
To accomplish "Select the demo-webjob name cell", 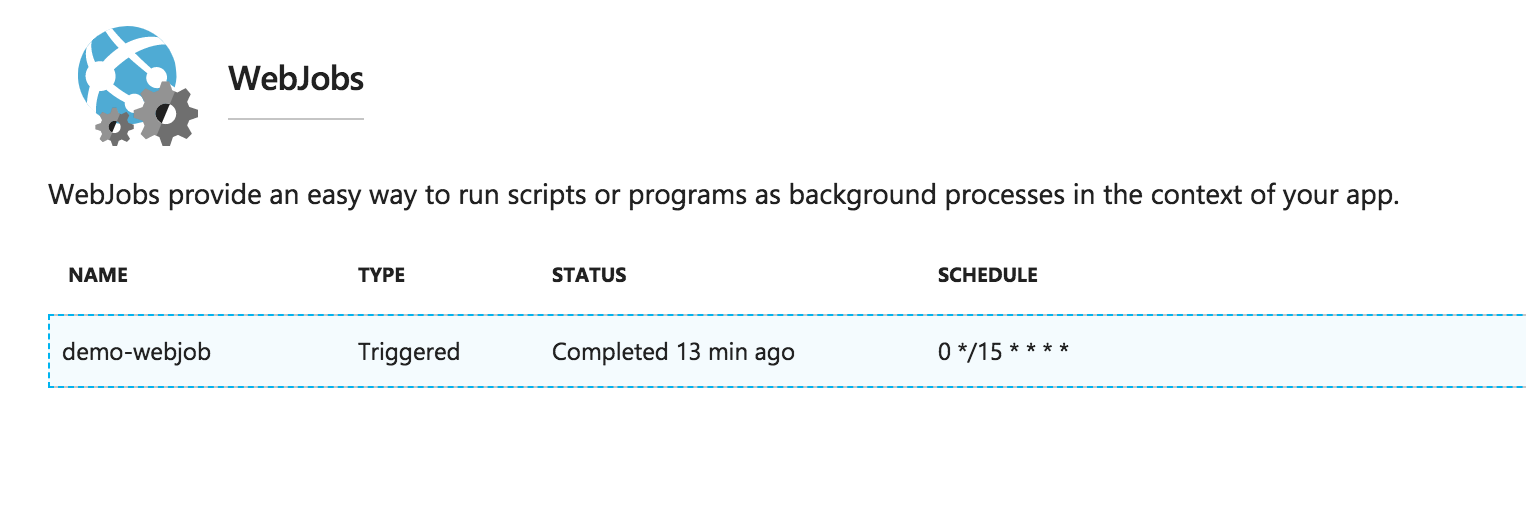I will coord(137,352).
